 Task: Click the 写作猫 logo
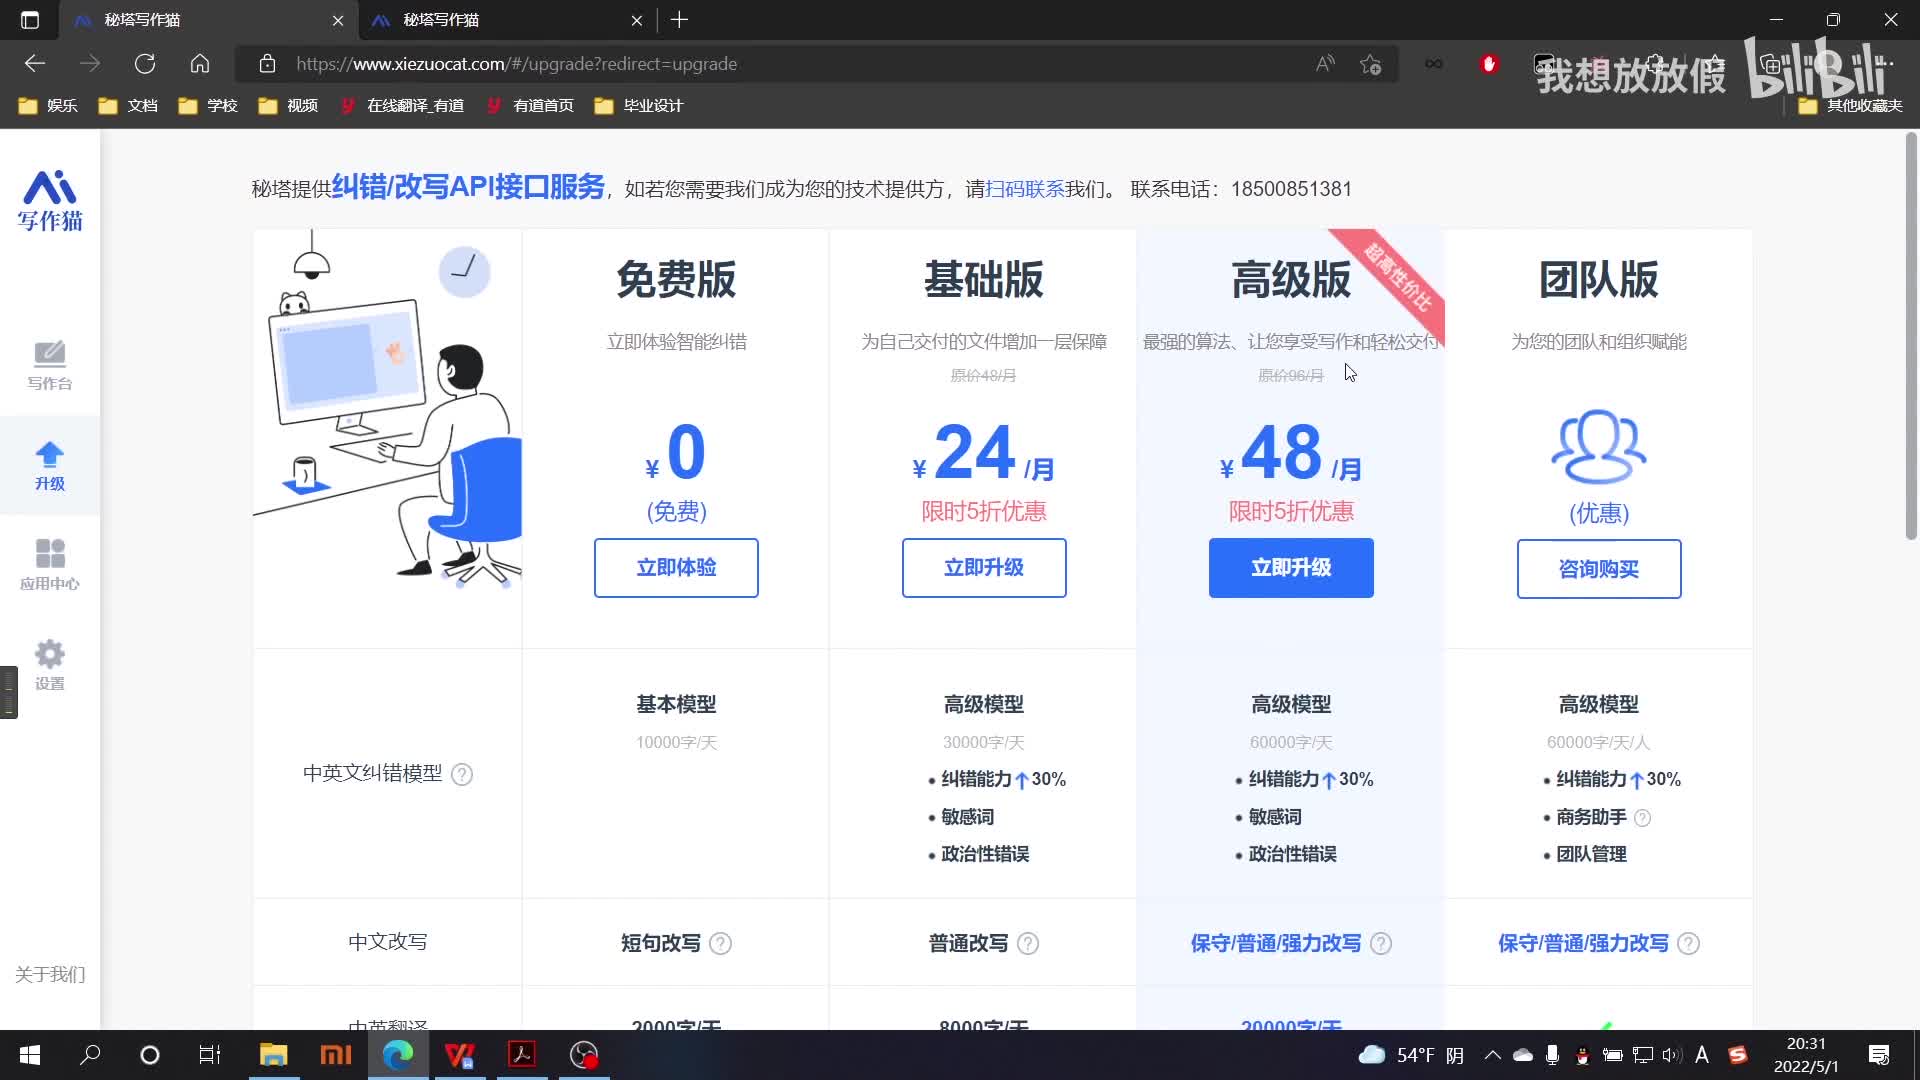click(x=50, y=200)
